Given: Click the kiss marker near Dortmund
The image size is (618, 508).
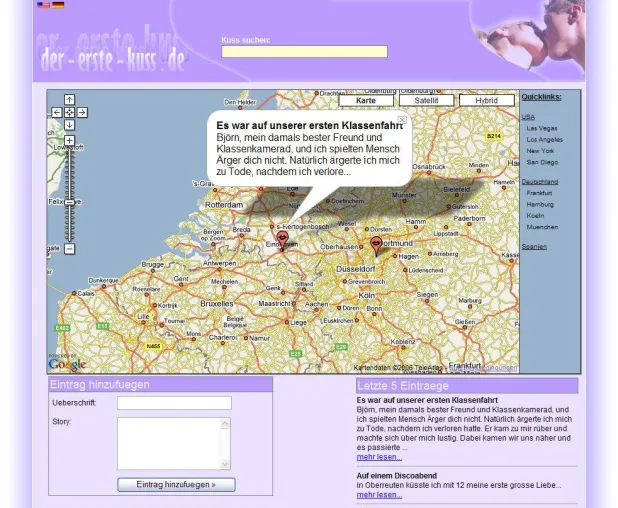Looking at the screenshot, I should 376,245.
